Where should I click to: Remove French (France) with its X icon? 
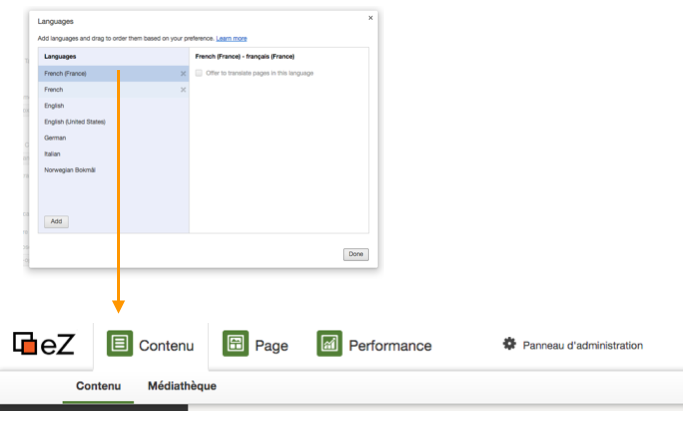(183, 73)
